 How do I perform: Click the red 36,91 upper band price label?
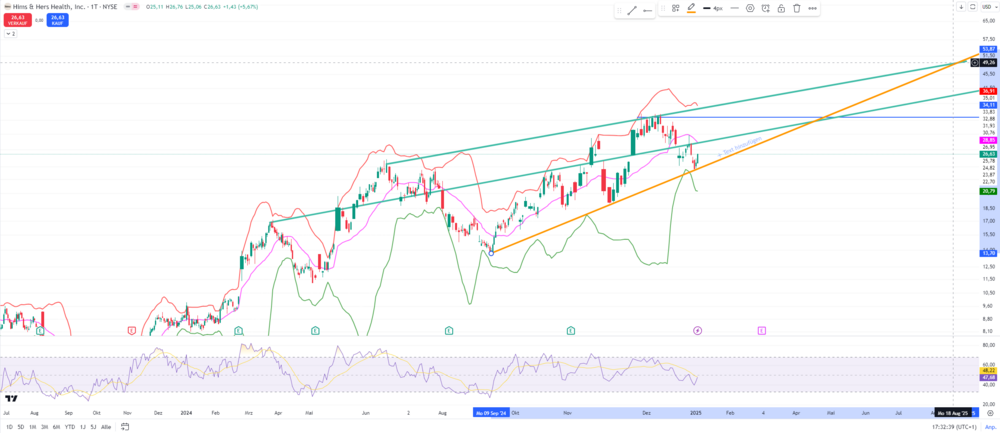[989, 91]
